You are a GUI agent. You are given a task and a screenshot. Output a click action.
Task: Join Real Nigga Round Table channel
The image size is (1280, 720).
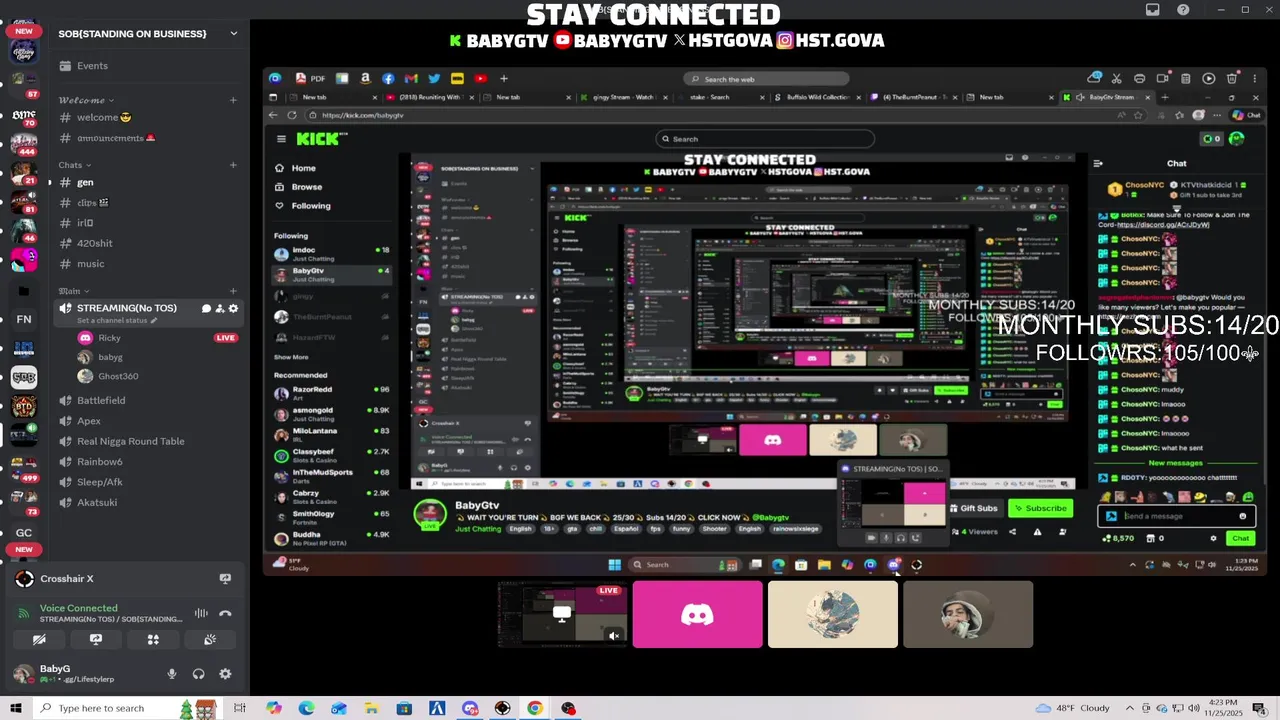(149, 441)
